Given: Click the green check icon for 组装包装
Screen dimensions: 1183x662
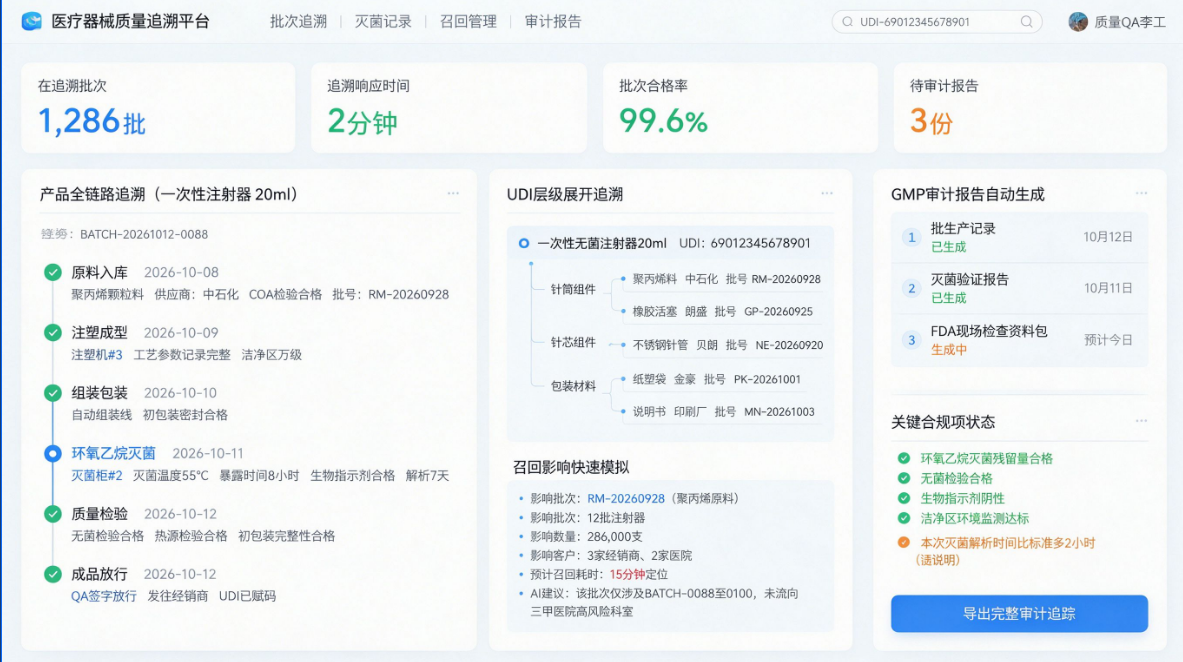Looking at the screenshot, I should (x=53, y=393).
